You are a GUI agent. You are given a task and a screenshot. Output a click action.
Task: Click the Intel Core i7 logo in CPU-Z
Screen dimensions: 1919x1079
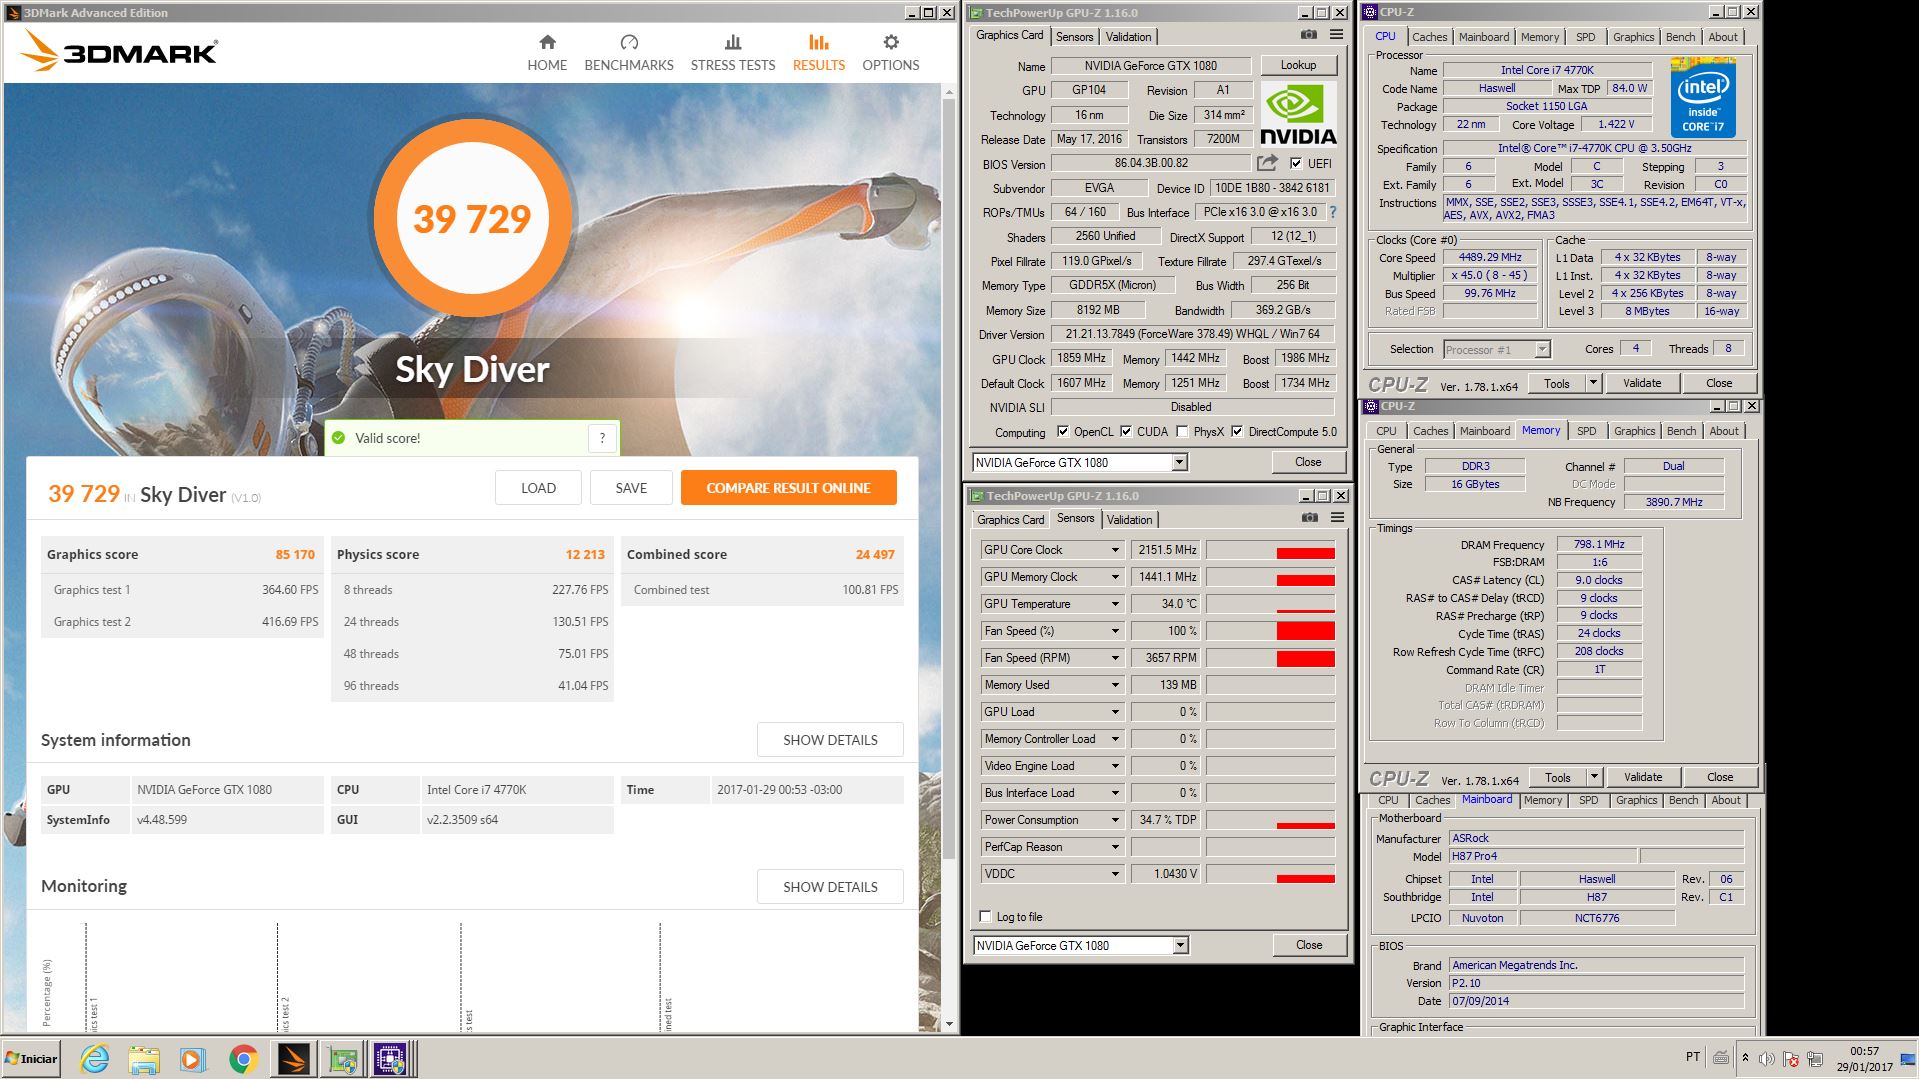pos(1702,97)
